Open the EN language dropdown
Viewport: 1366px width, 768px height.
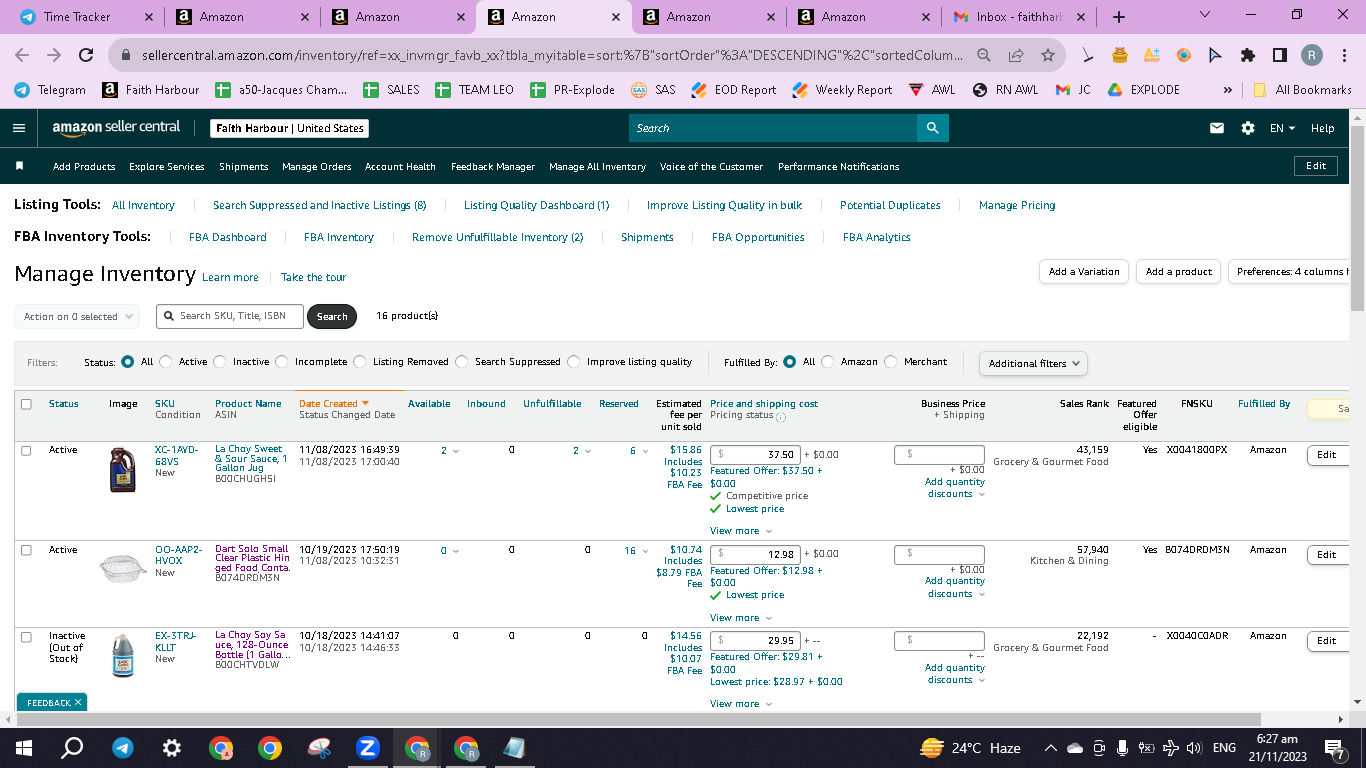(x=1282, y=128)
